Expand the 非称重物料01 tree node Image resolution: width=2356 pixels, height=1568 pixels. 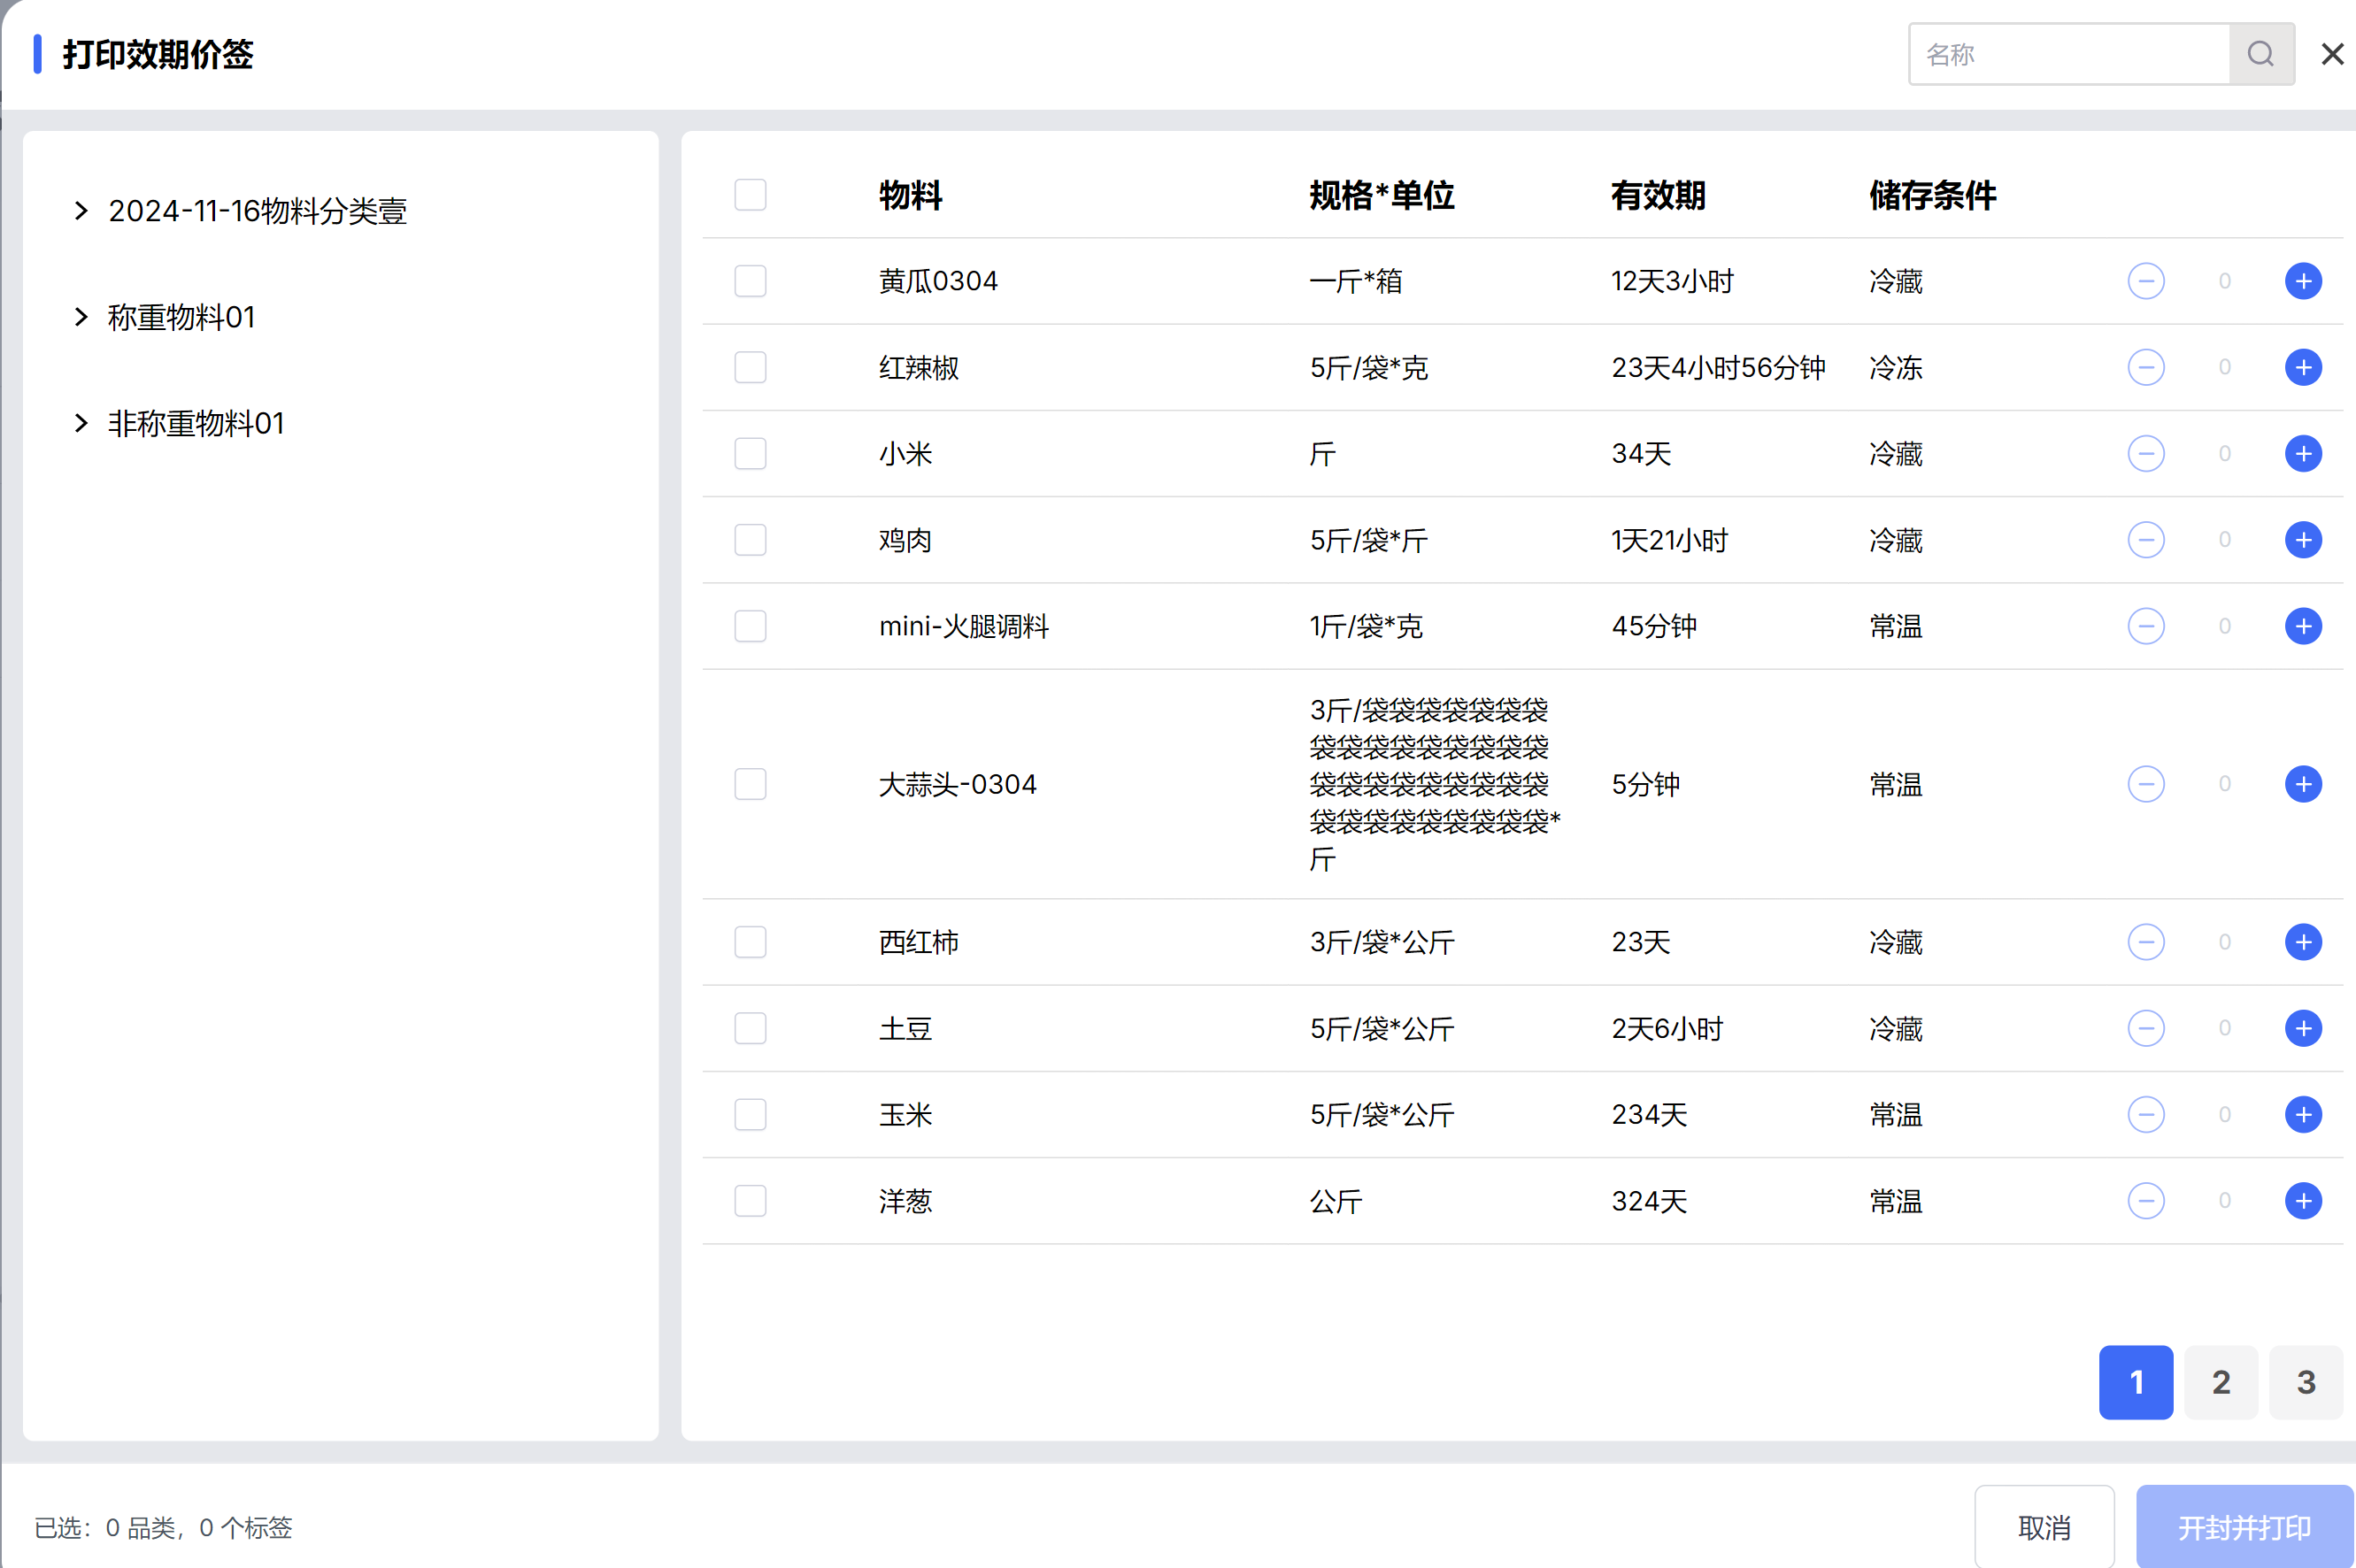[82, 423]
